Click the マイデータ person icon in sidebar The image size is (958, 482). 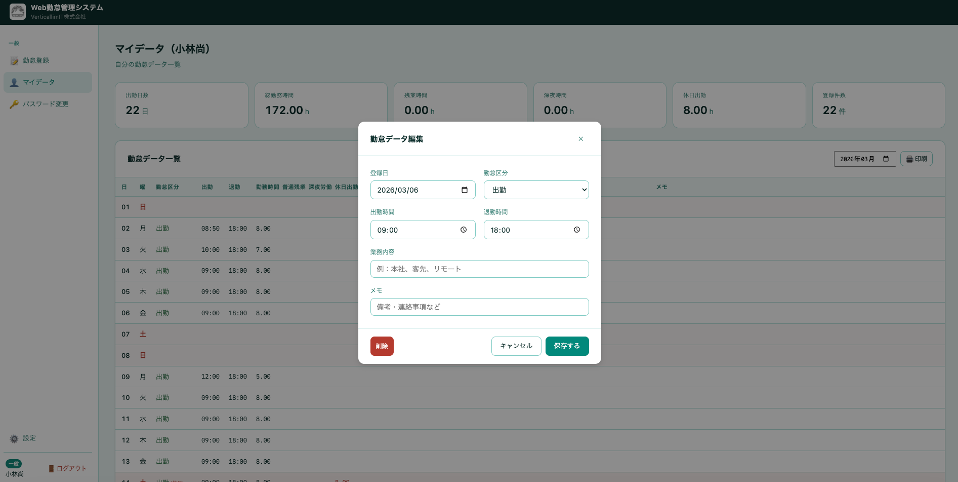pos(14,82)
